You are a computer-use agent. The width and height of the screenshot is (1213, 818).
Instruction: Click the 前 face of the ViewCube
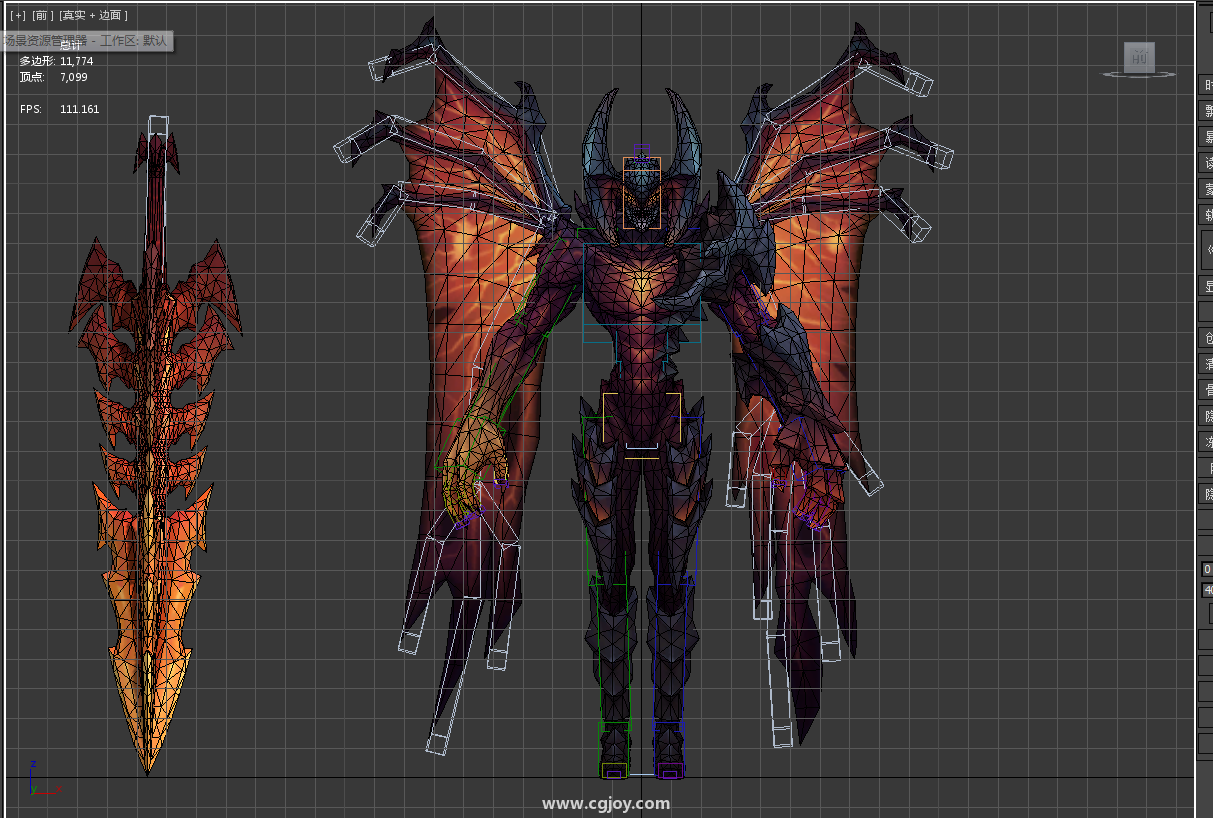tap(1138, 58)
